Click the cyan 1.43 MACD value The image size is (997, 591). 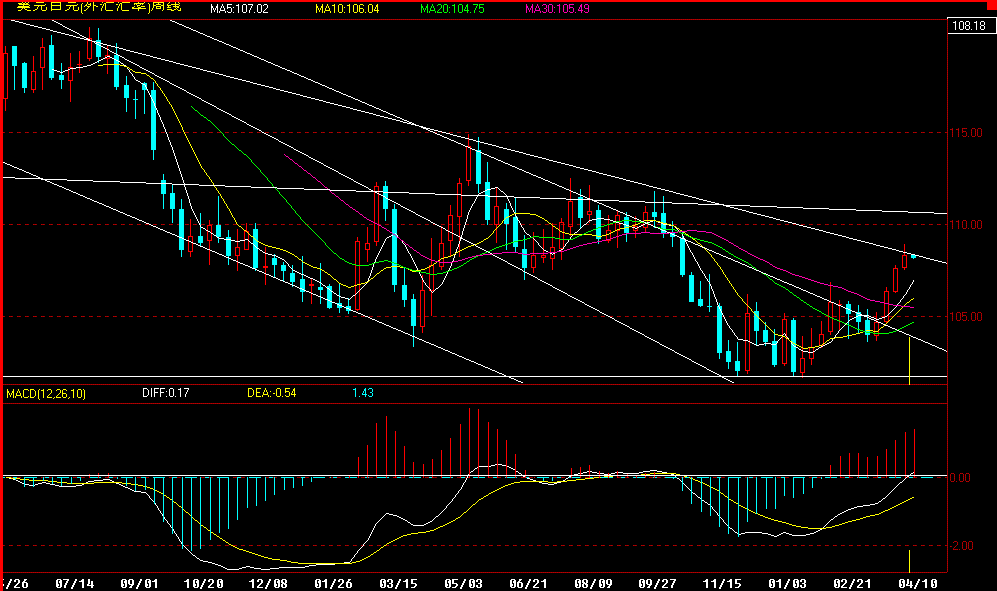coord(362,394)
